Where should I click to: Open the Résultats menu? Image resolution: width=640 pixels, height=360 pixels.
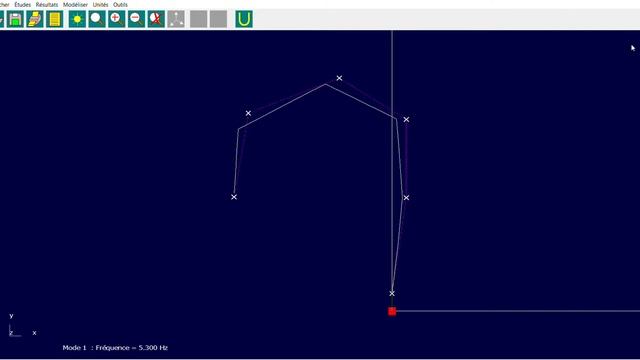click(x=47, y=4)
